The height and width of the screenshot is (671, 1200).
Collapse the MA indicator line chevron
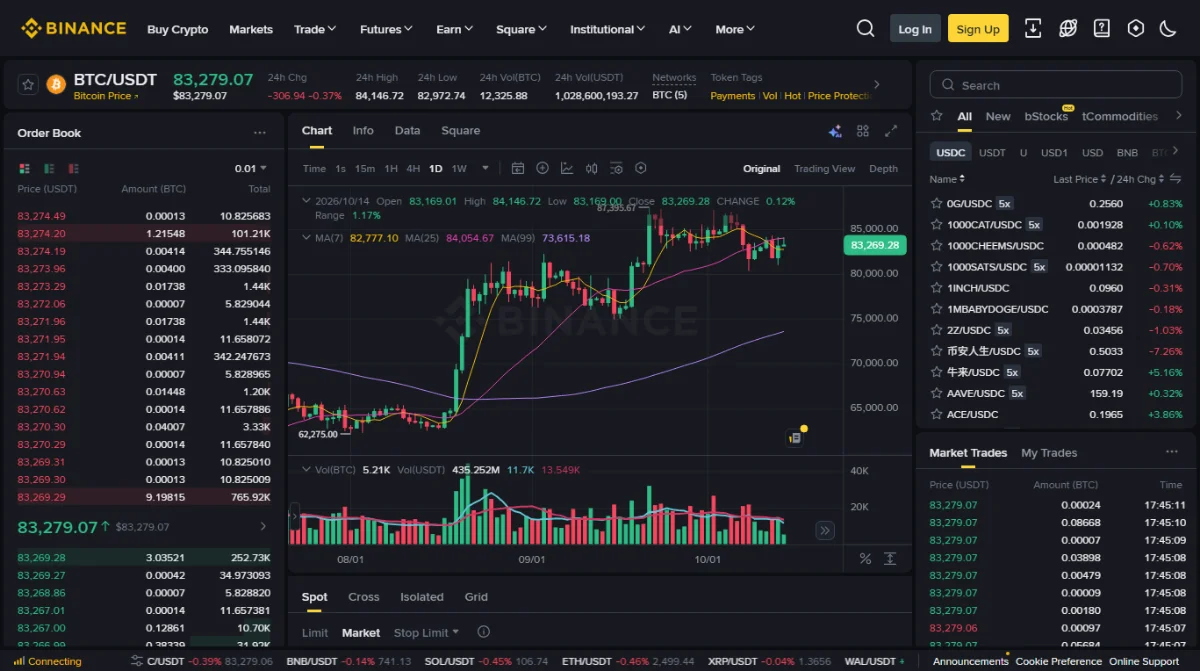(x=307, y=238)
